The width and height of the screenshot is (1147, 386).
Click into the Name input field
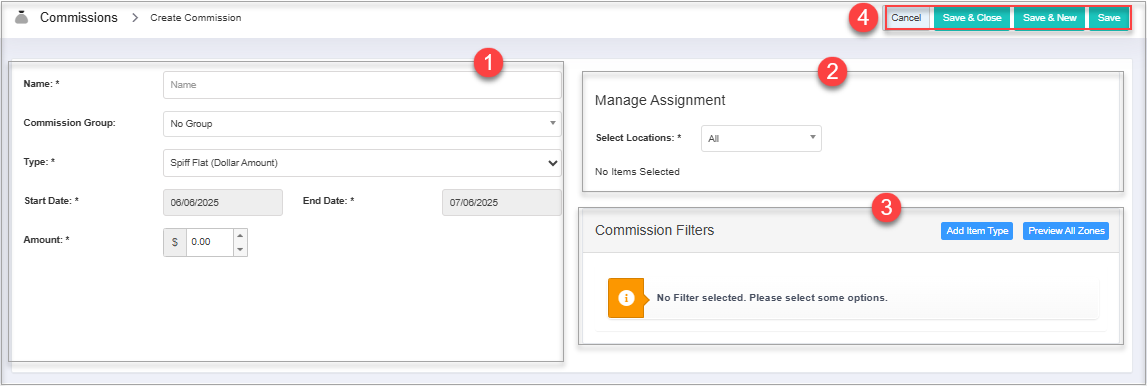tap(362, 85)
